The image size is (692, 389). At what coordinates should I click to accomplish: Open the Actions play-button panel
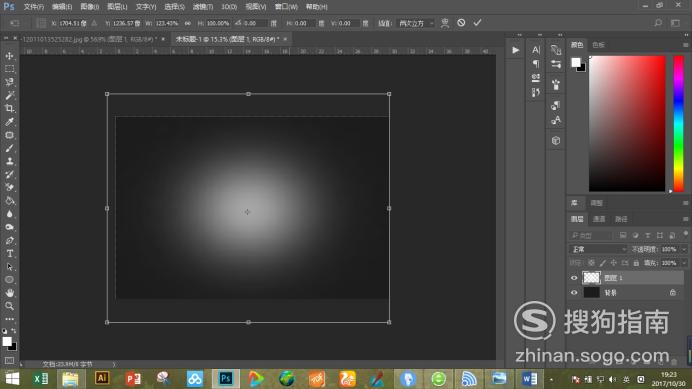click(x=515, y=50)
